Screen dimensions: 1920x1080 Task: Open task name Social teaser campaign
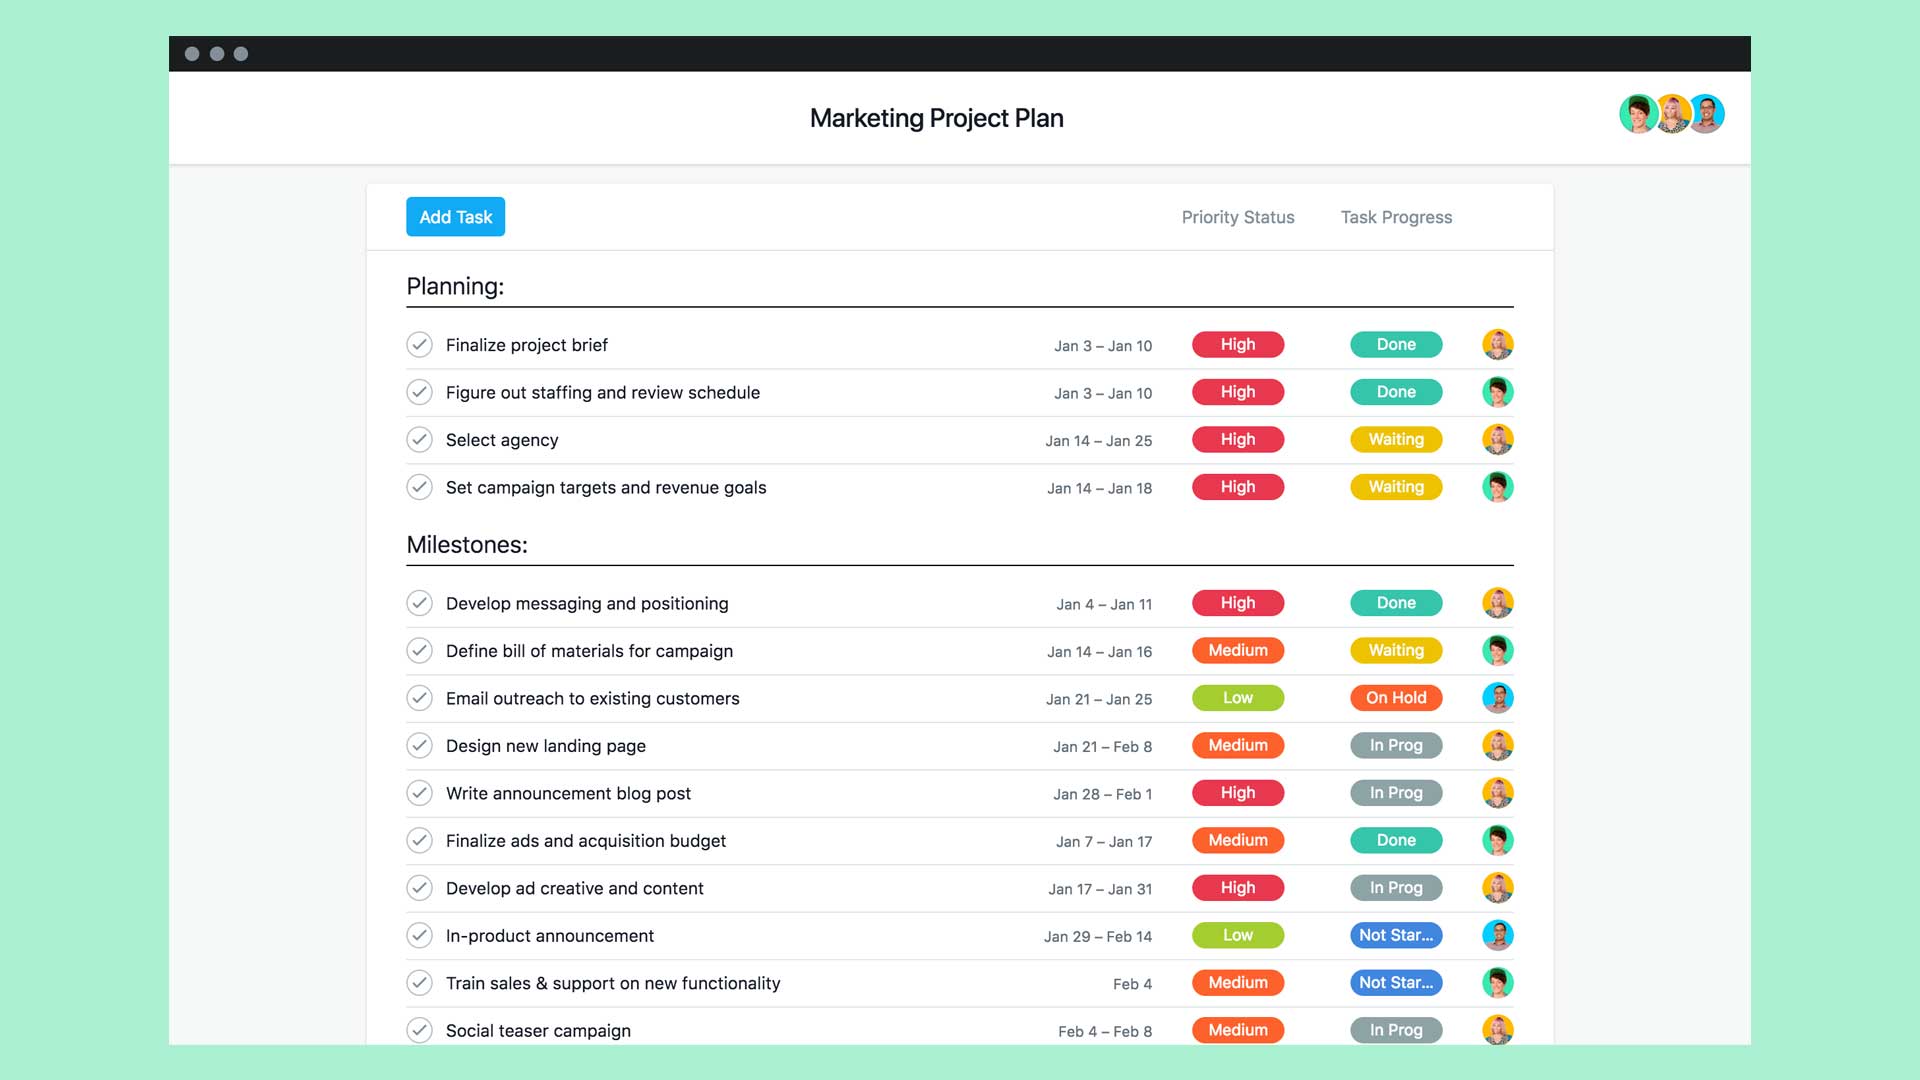click(x=538, y=1030)
